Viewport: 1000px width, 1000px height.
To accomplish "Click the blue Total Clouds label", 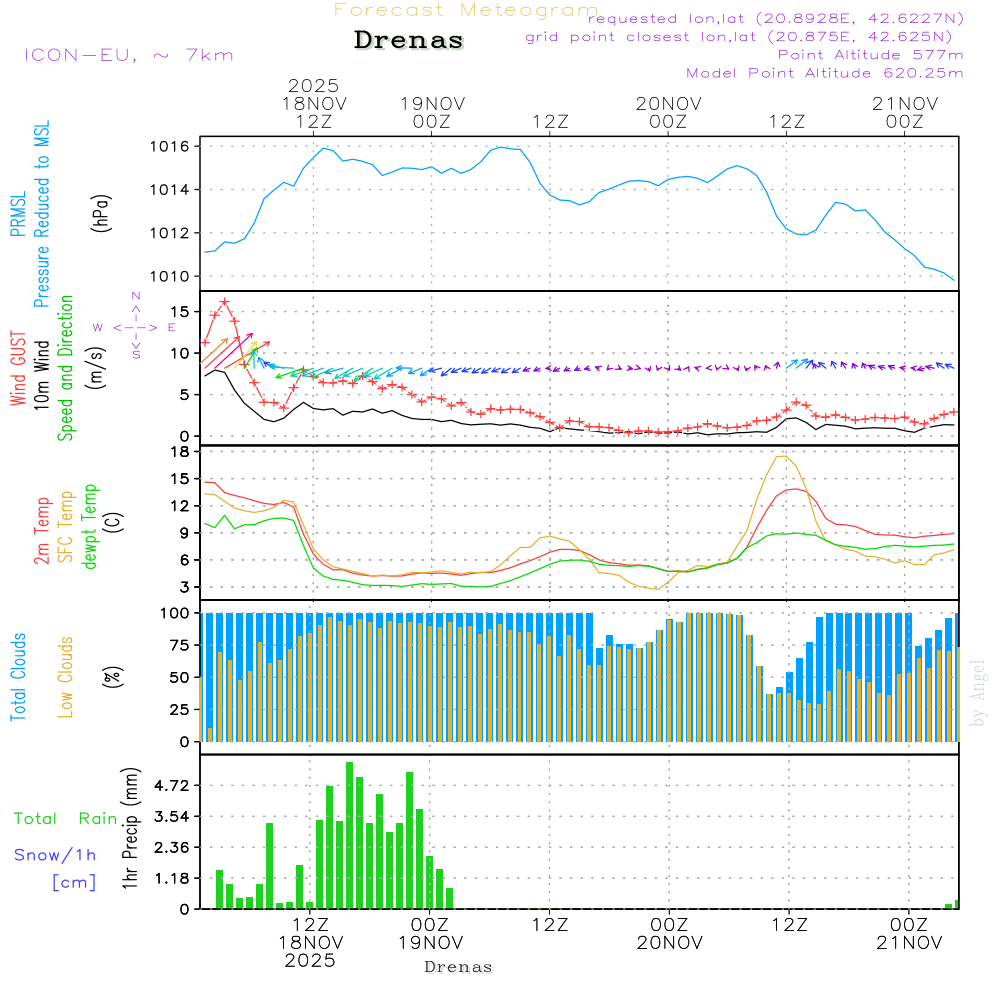I will (17, 677).
